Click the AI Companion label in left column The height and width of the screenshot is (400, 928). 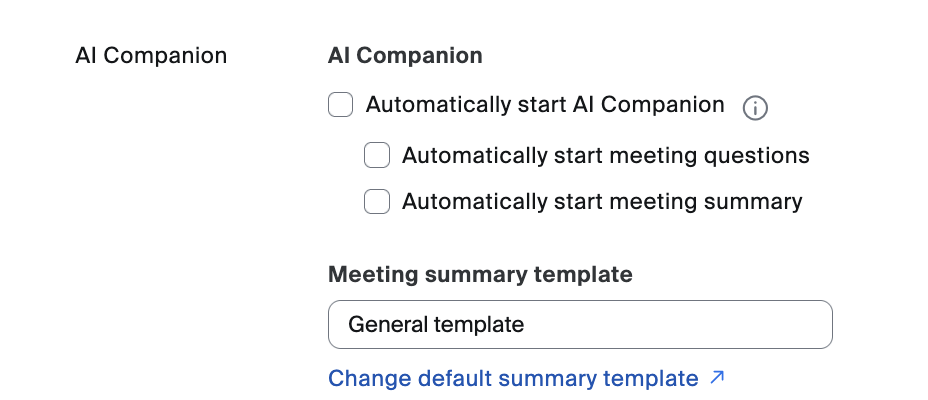(x=151, y=56)
